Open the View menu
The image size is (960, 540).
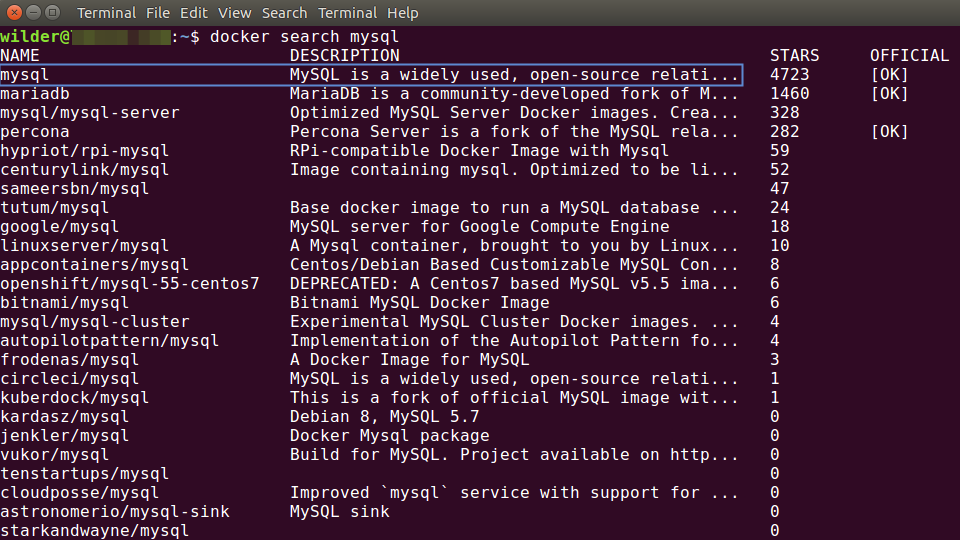[234, 13]
